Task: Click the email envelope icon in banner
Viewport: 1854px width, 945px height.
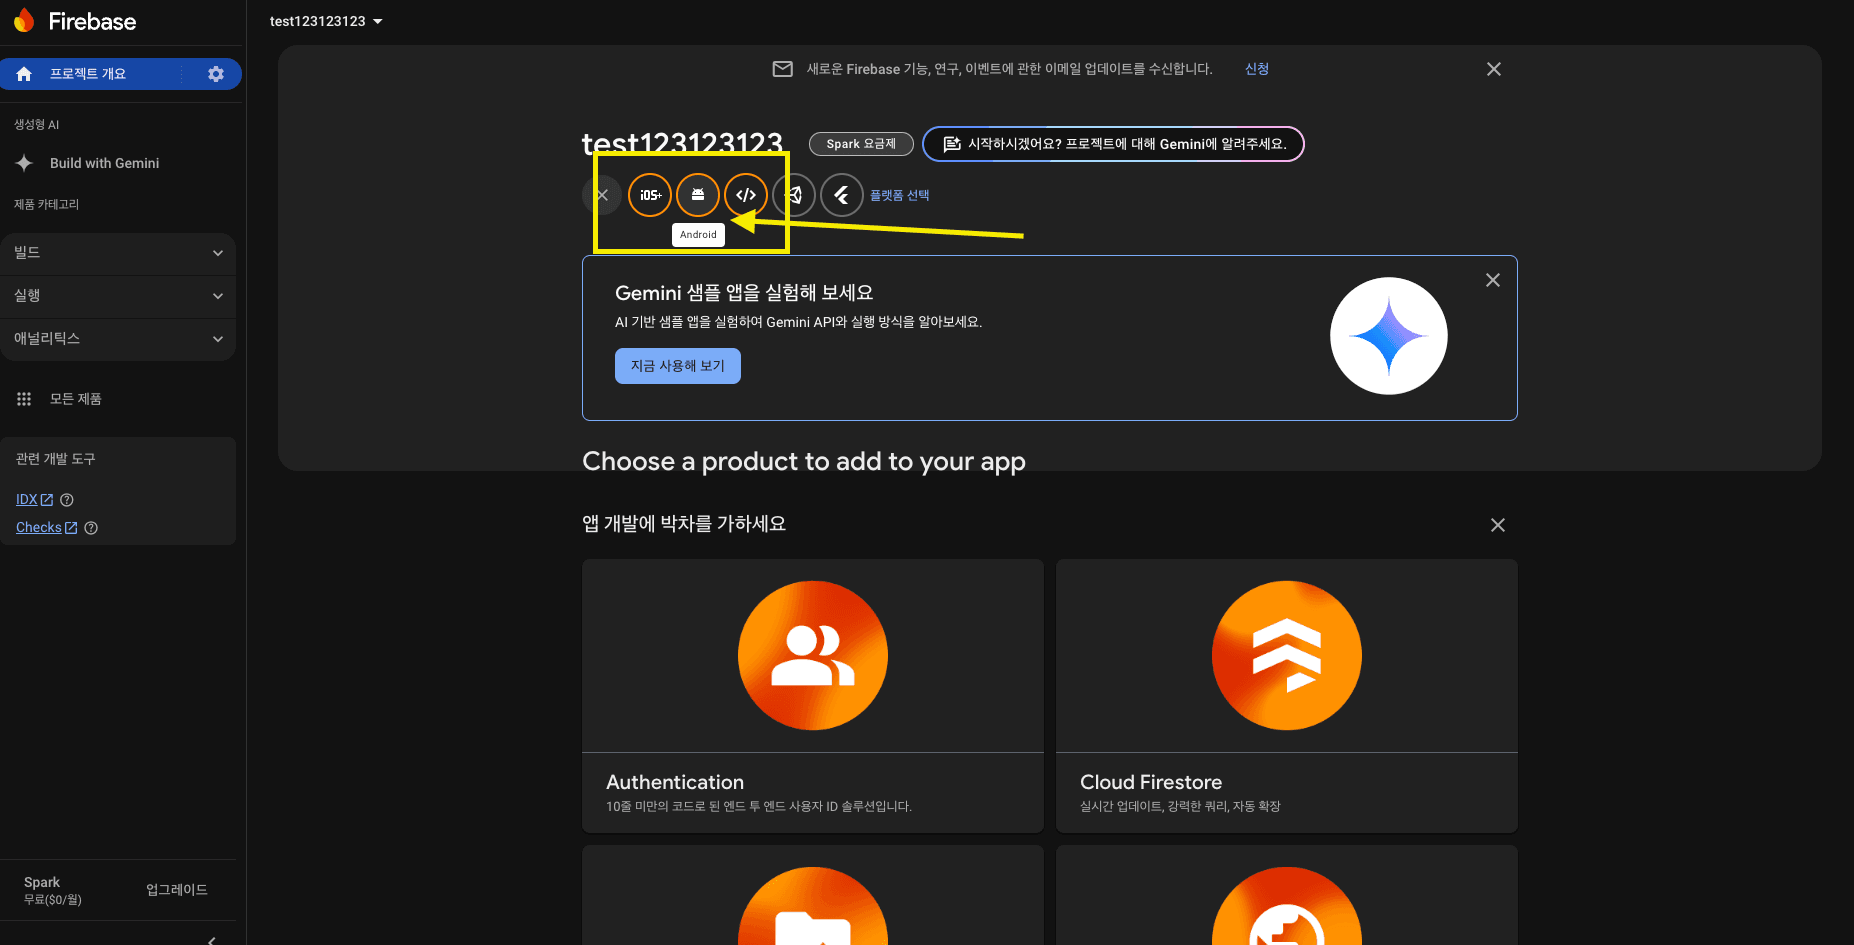Action: pyautogui.click(x=783, y=69)
